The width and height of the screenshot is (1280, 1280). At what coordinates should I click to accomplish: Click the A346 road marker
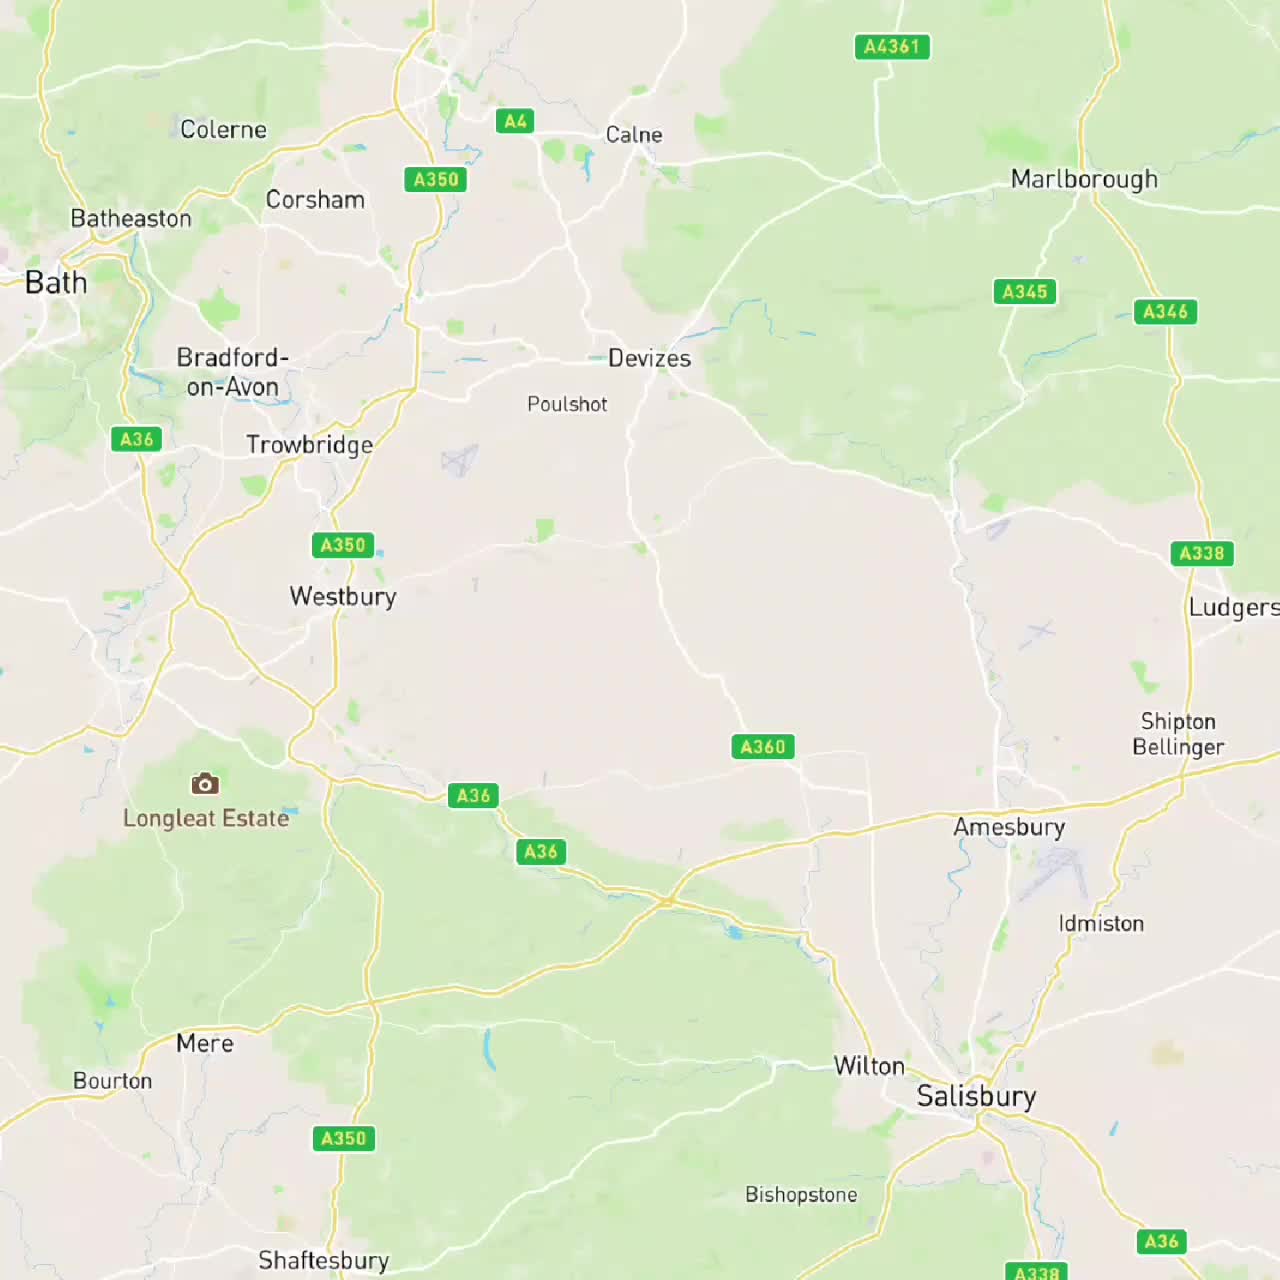[x=1165, y=311]
